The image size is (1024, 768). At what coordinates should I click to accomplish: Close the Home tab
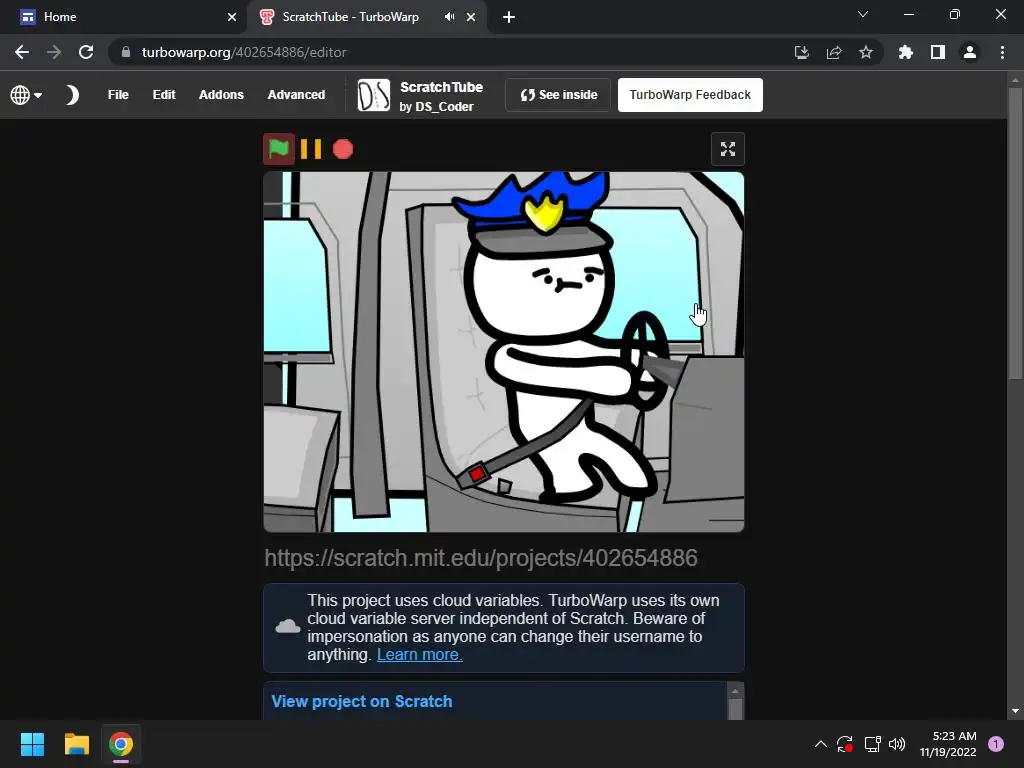point(232,17)
